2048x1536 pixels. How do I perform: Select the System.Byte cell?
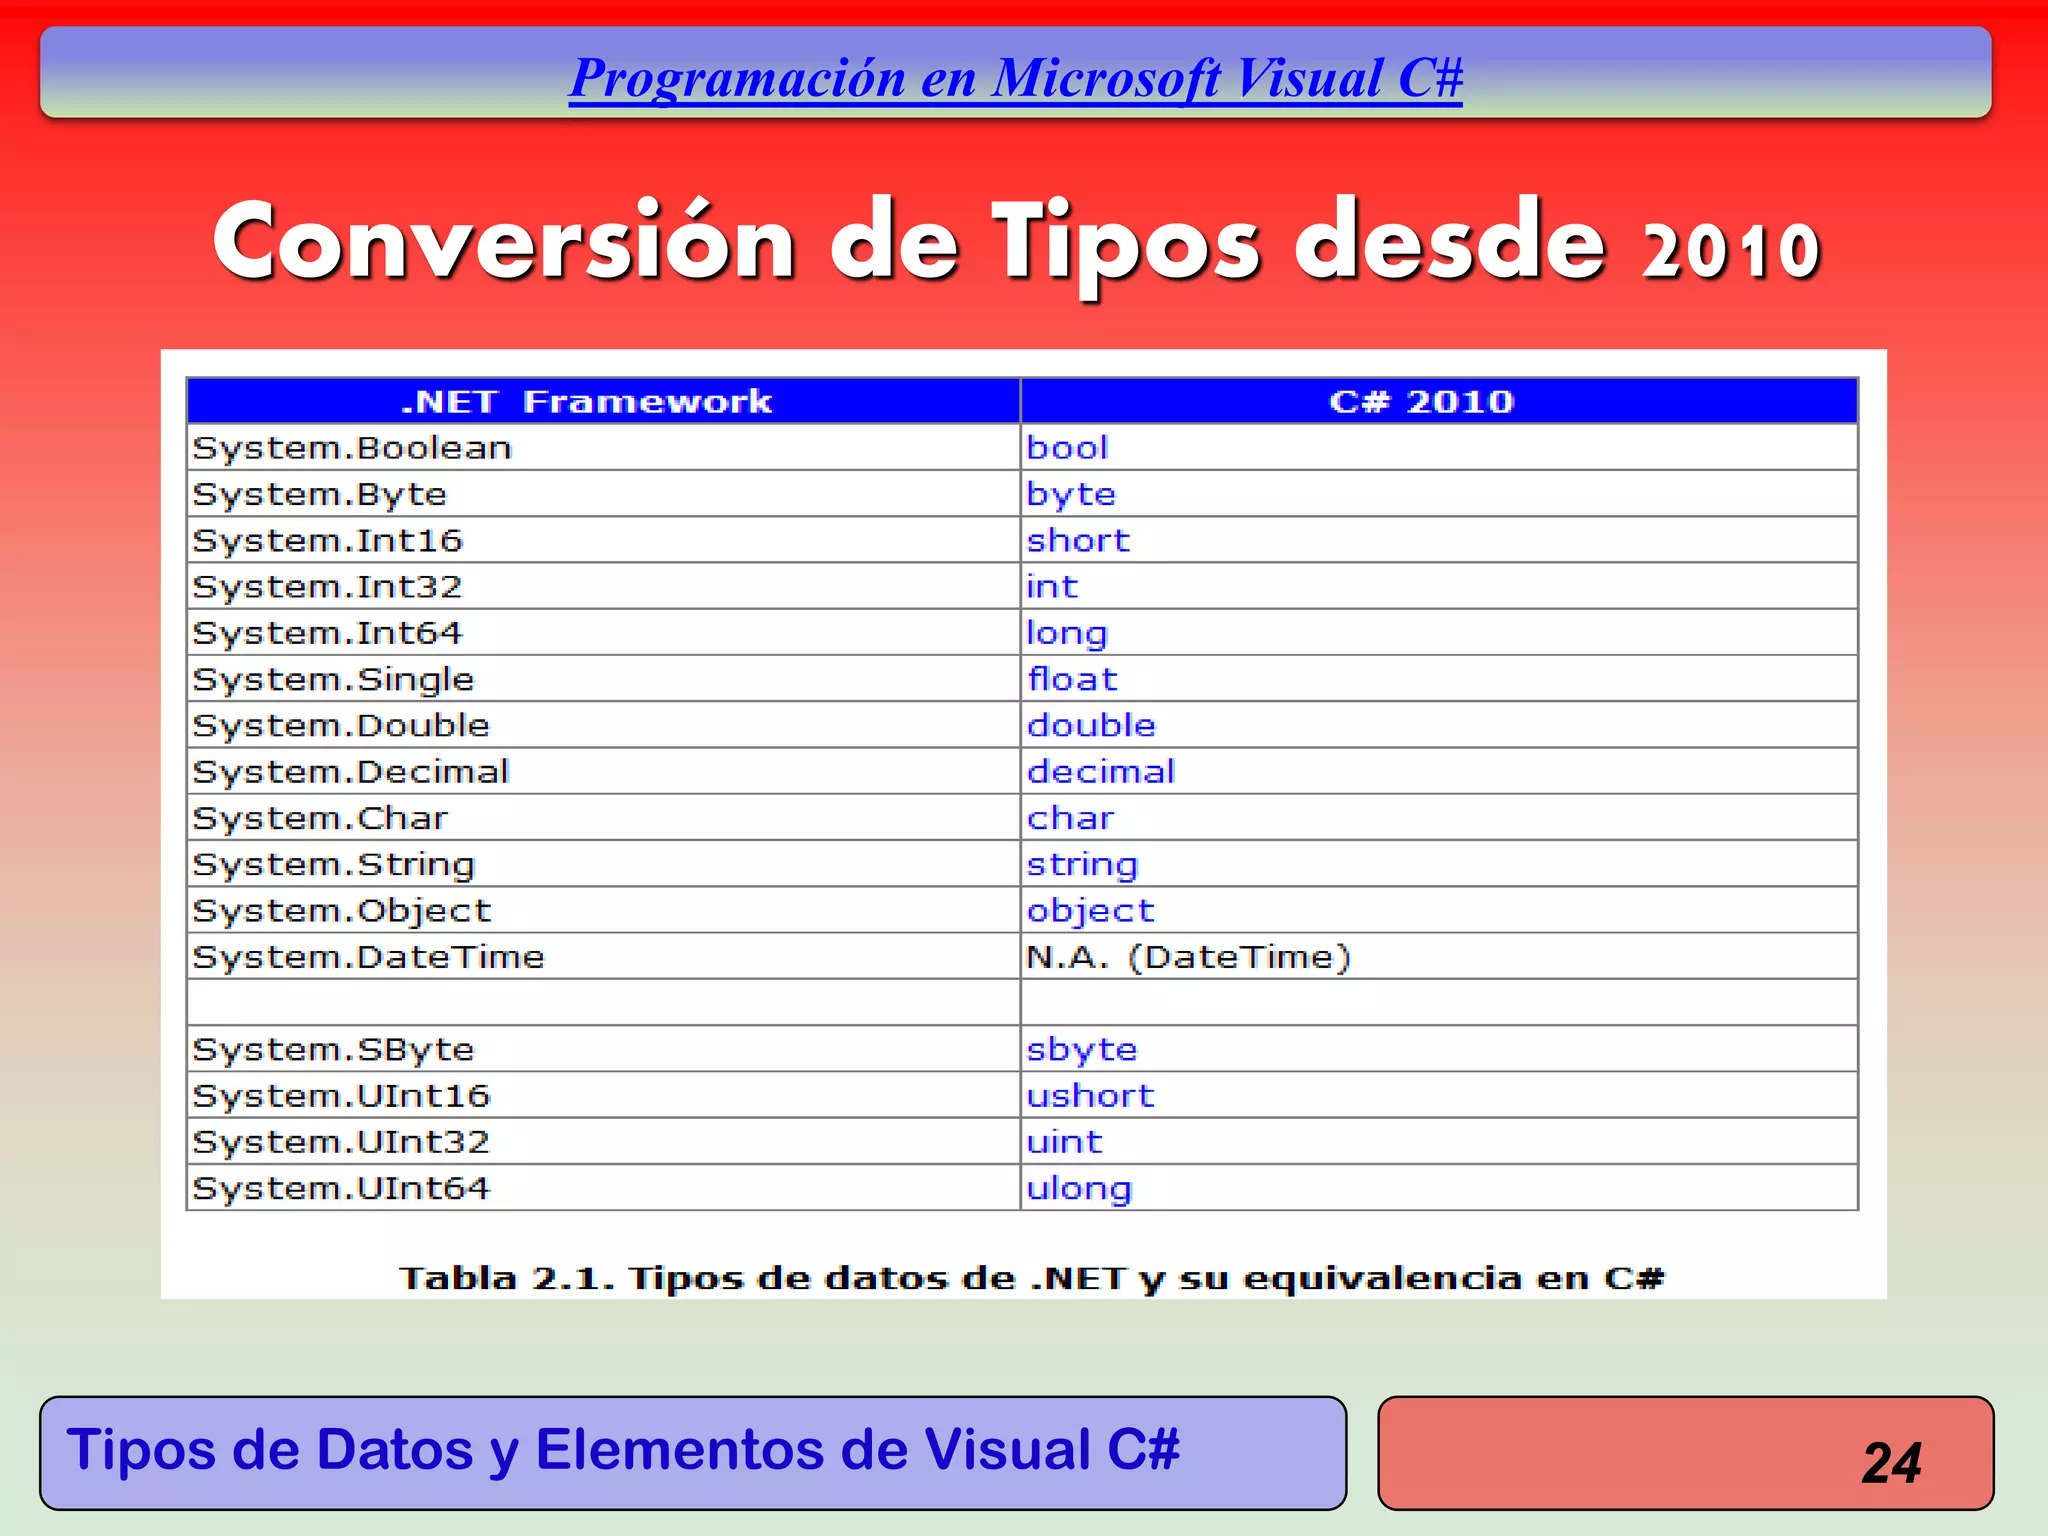[603, 494]
